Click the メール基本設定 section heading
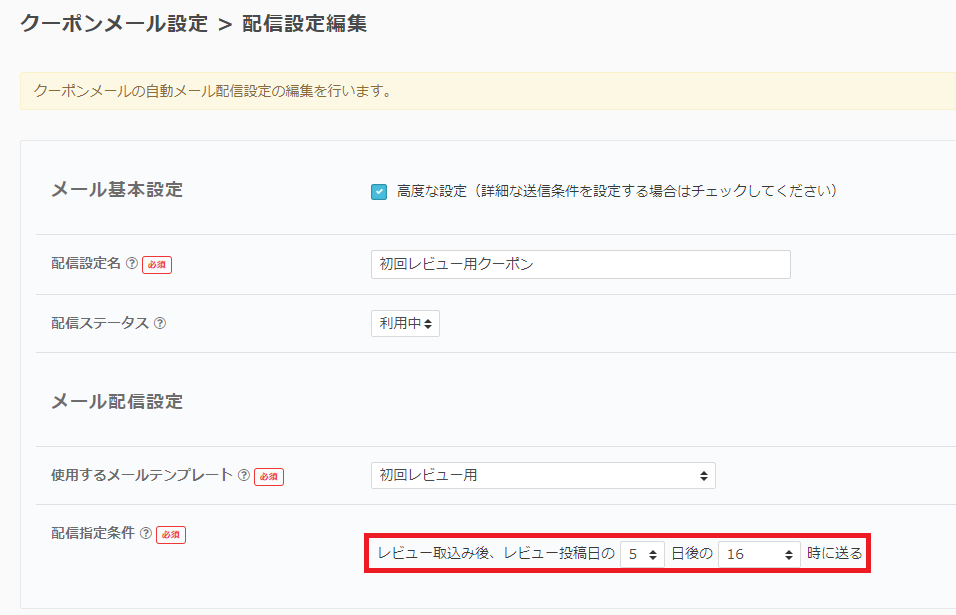The height and width of the screenshot is (615, 956). 117,190
